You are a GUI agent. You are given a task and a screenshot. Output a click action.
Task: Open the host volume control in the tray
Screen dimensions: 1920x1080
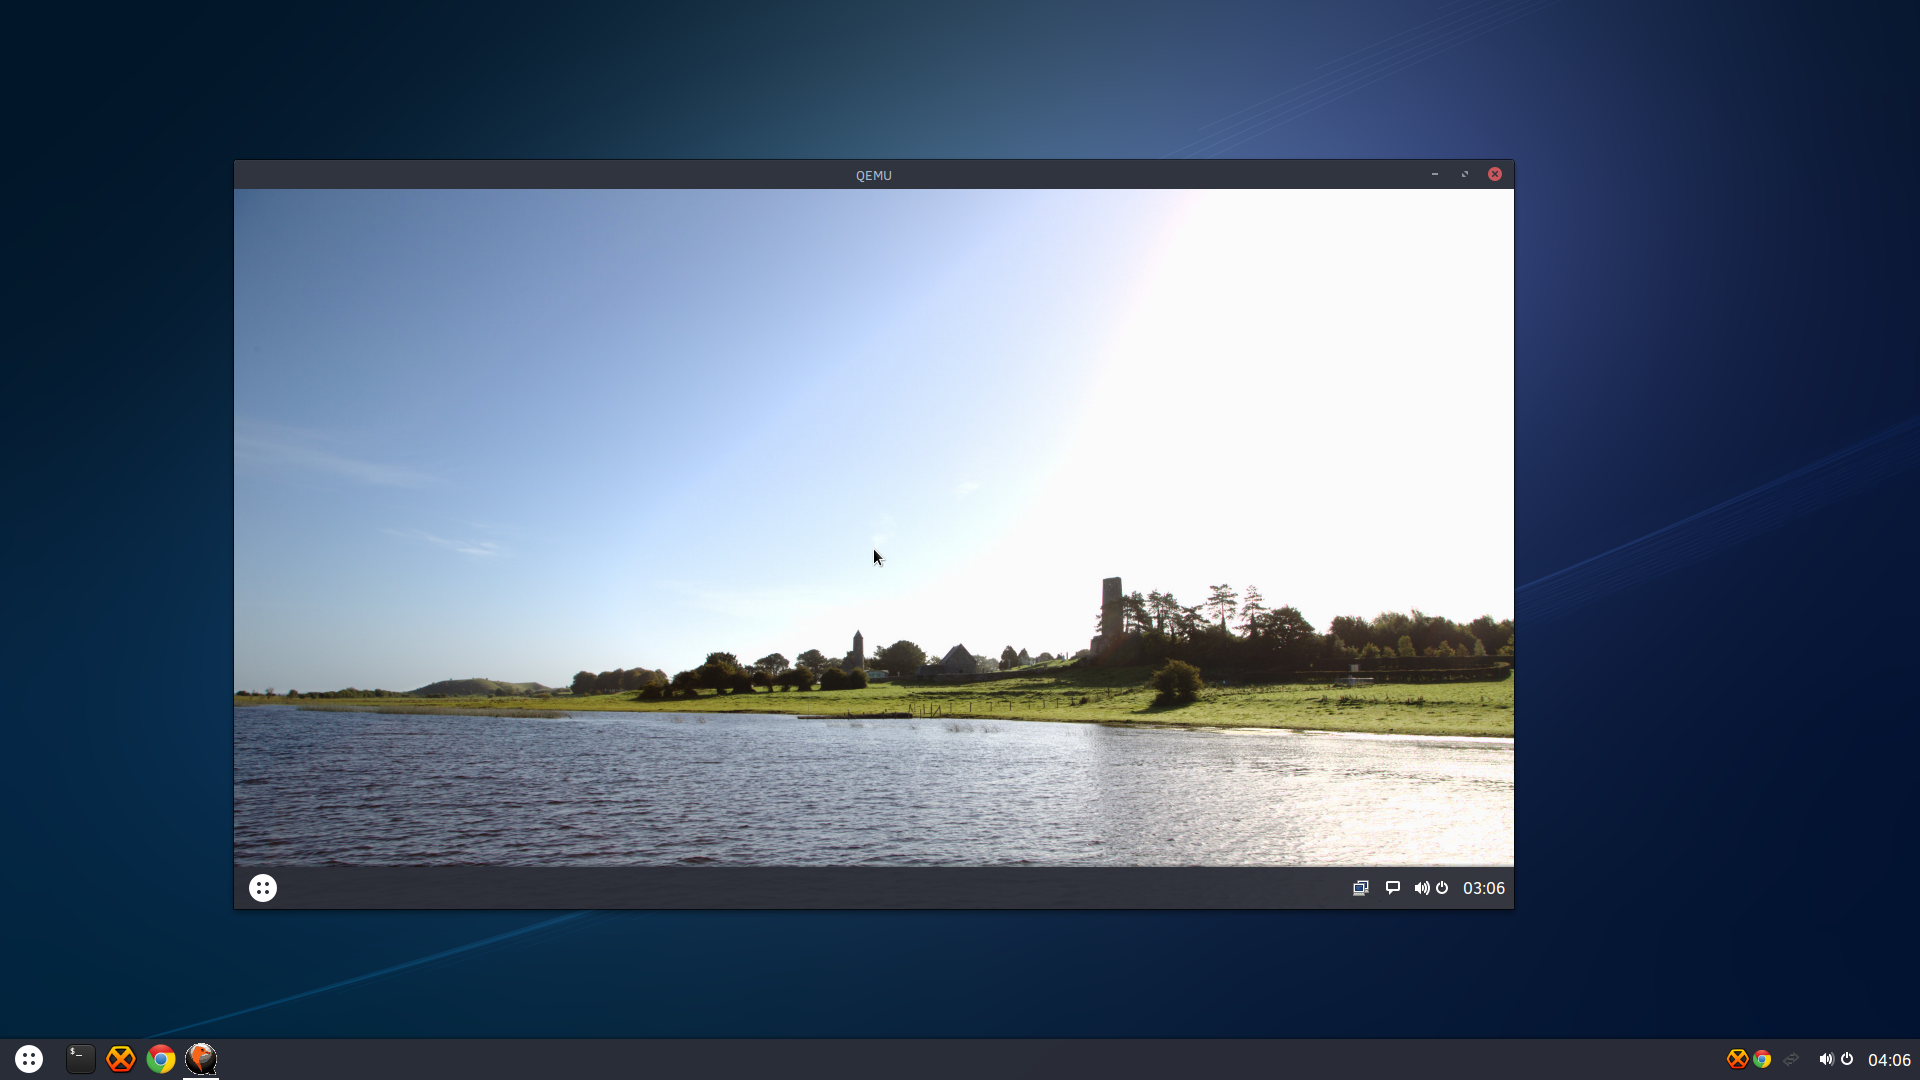[1826, 1059]
